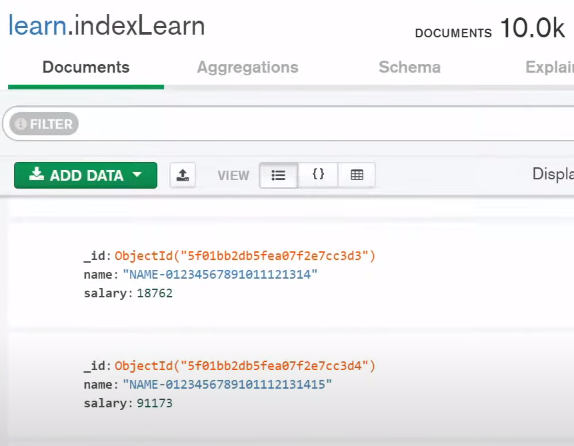Click the documents count 10.0k
The height and width of the screenshot is (446, 574).
532,28
